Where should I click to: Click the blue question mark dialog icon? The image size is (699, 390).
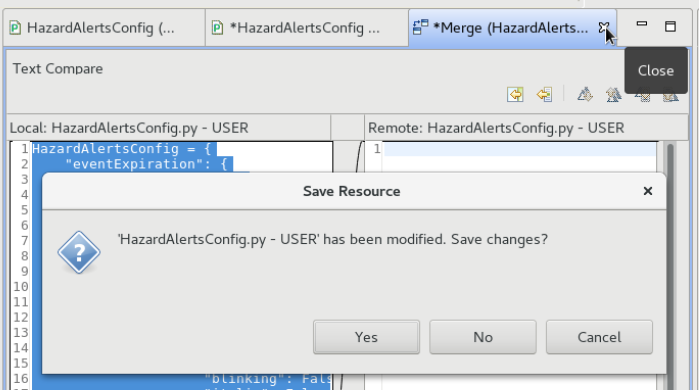(x=79, y=252)
